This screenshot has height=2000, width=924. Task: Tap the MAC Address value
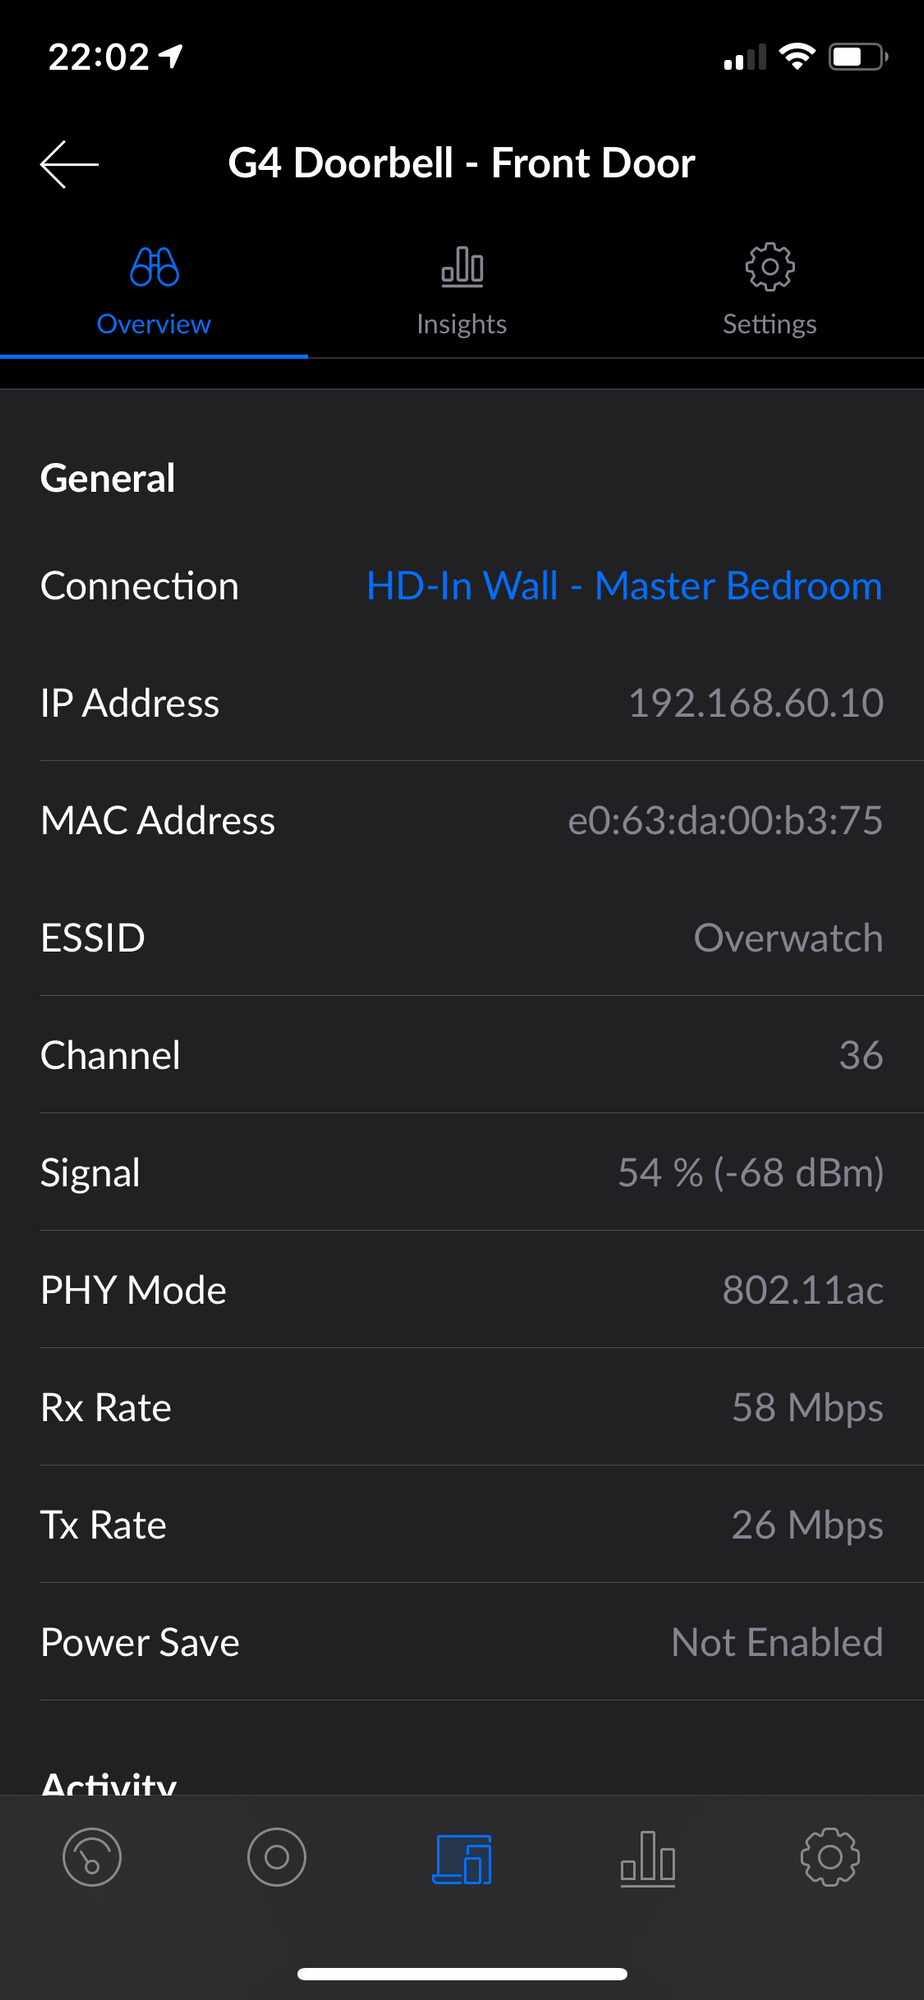pos(725,821)
